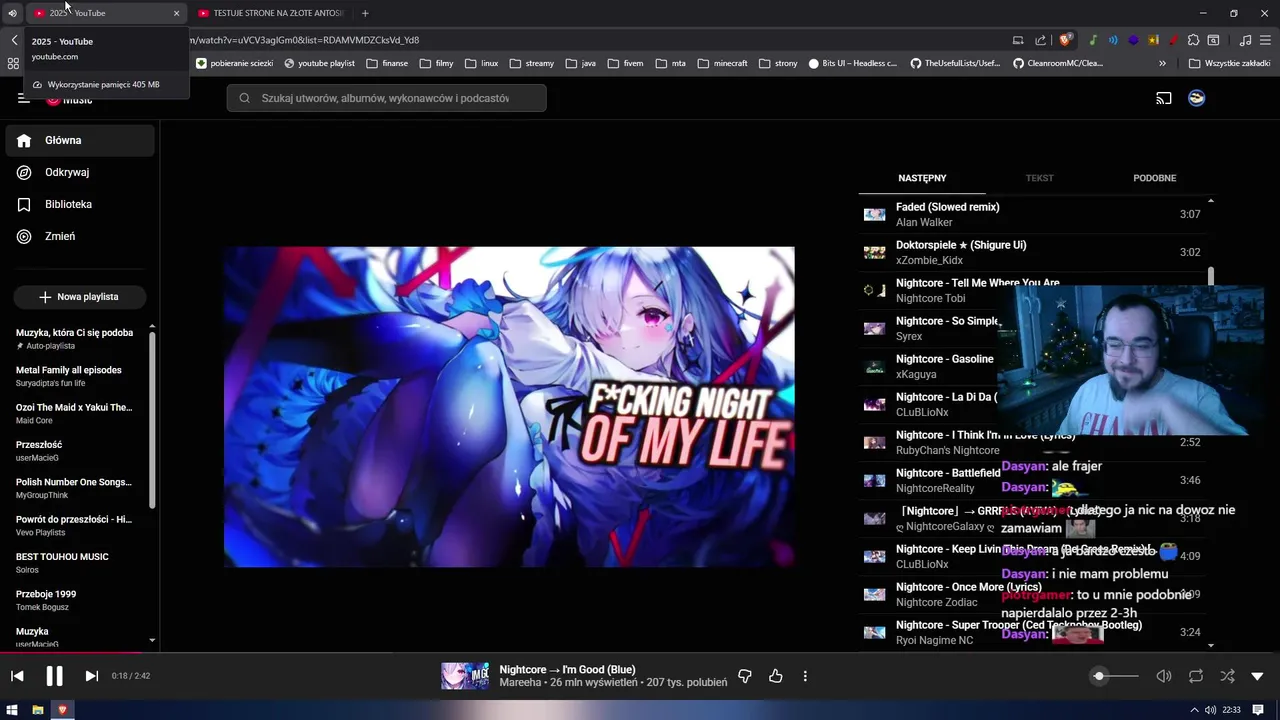Go to Główna home page

[x=80, y=141]
